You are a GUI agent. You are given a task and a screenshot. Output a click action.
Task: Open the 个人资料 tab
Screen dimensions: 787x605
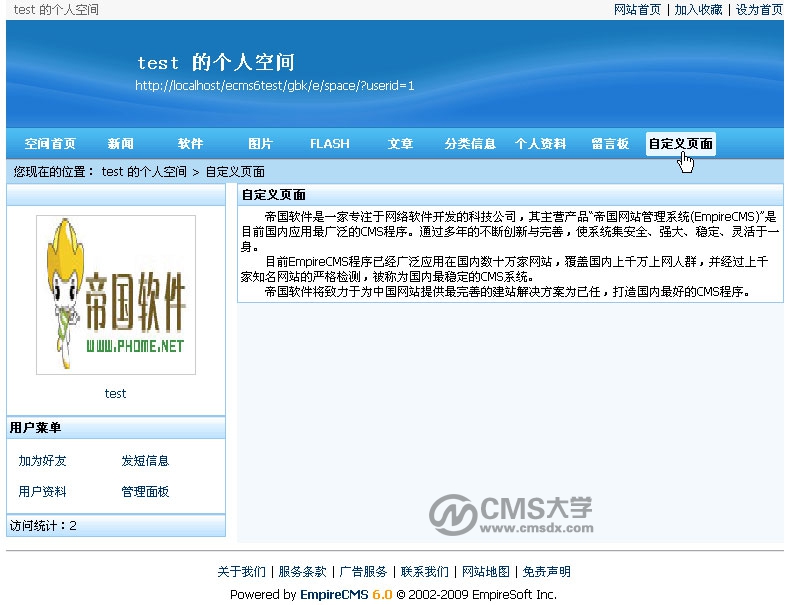point(540,144)
